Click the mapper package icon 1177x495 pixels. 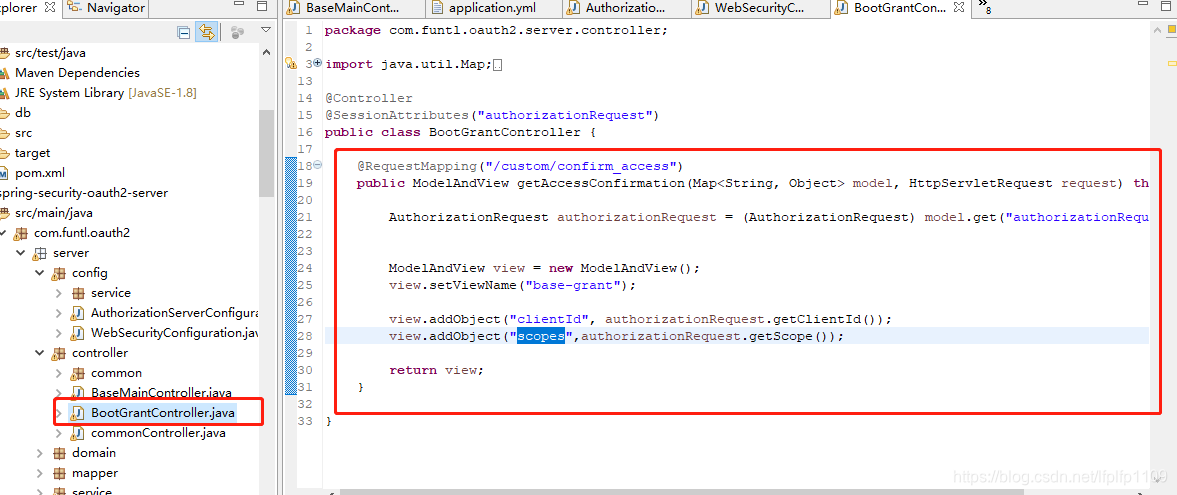[x=59, y=473]
